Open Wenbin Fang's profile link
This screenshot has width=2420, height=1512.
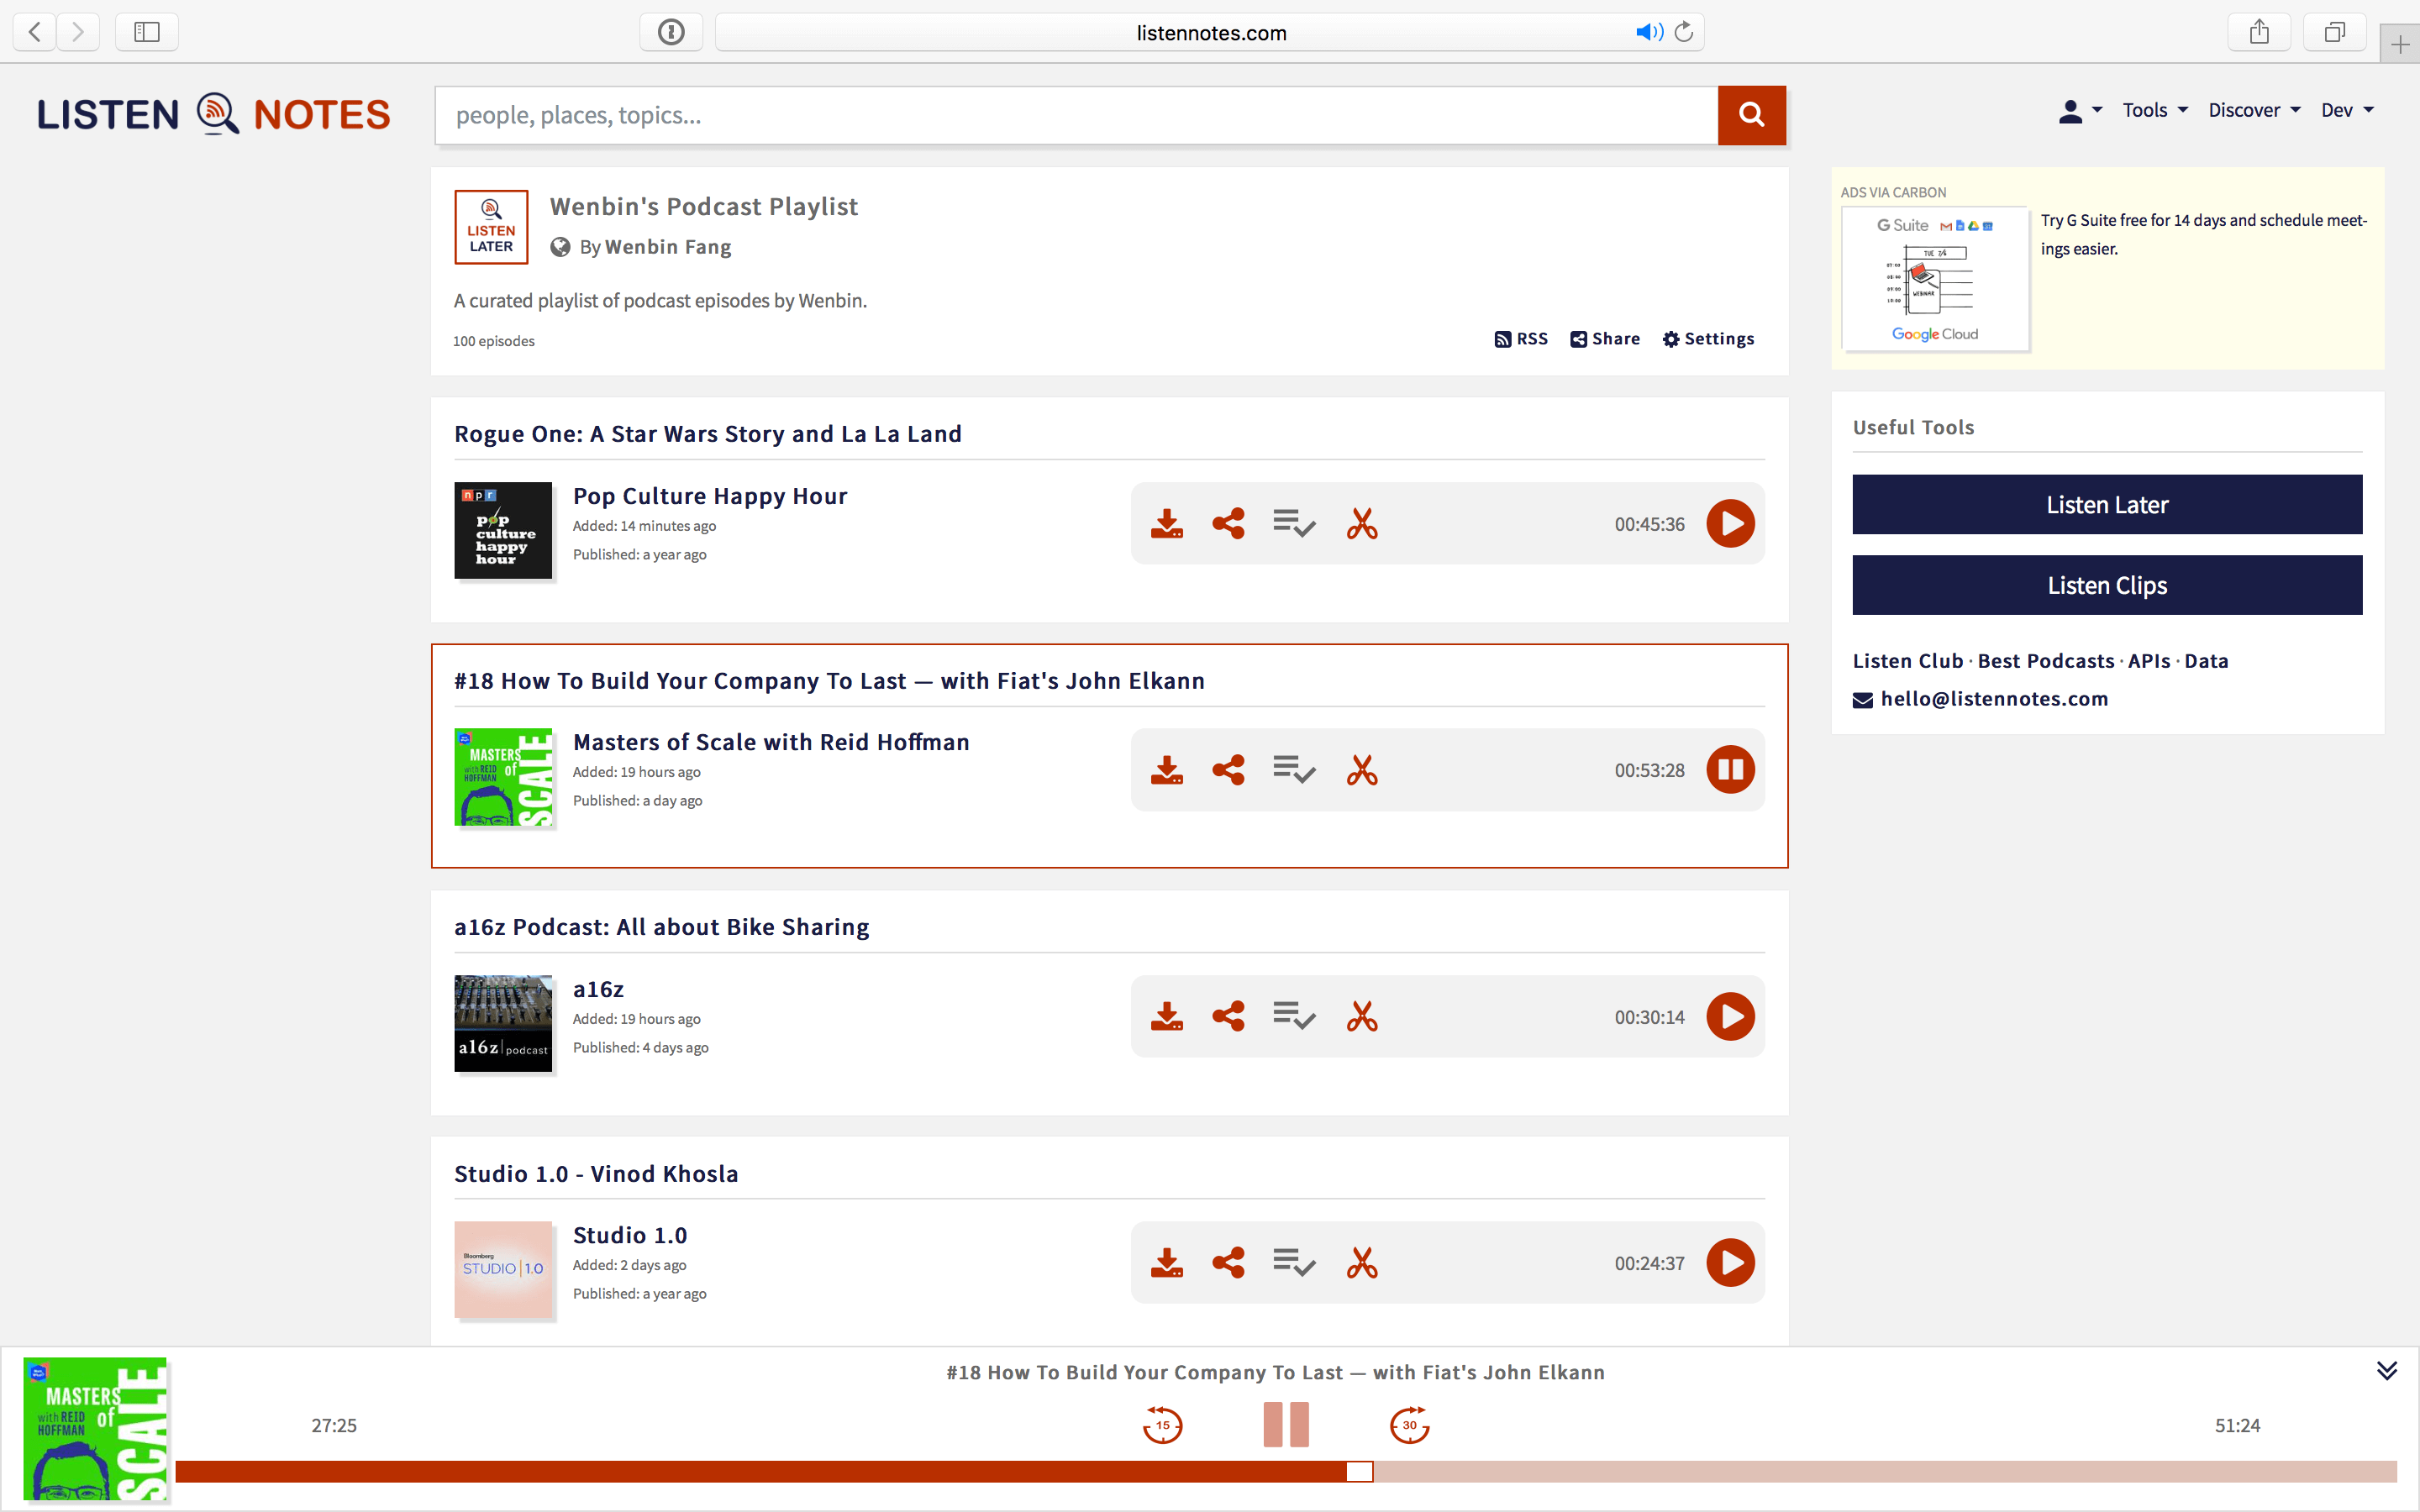click(x=668, y=247)
